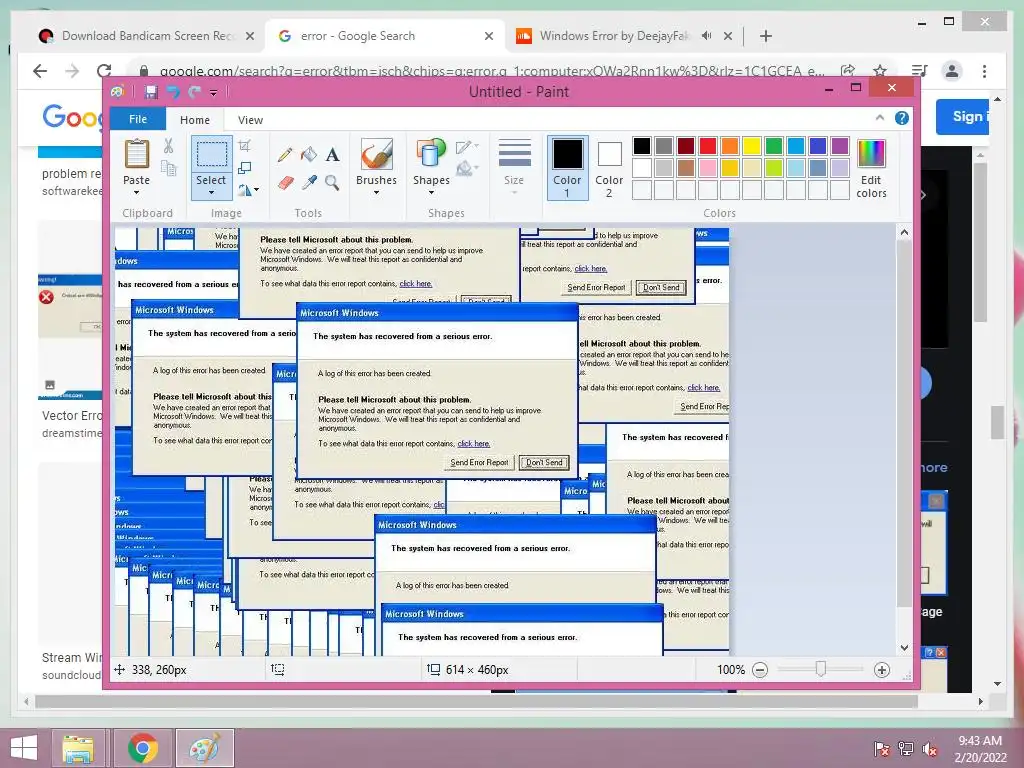Click the Resize icon in Image group
This screenshot has width=1024, height=768.
coord(245,168)
